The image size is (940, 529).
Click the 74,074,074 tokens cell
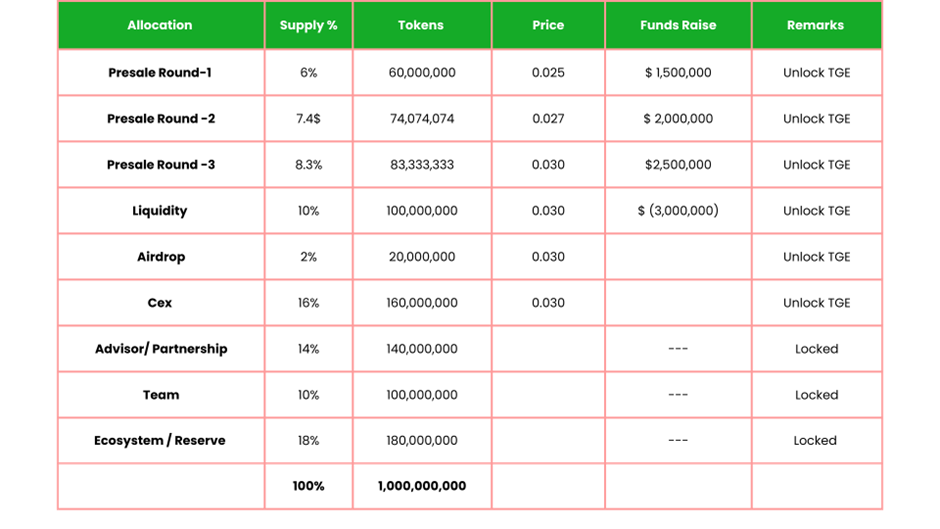422,119
